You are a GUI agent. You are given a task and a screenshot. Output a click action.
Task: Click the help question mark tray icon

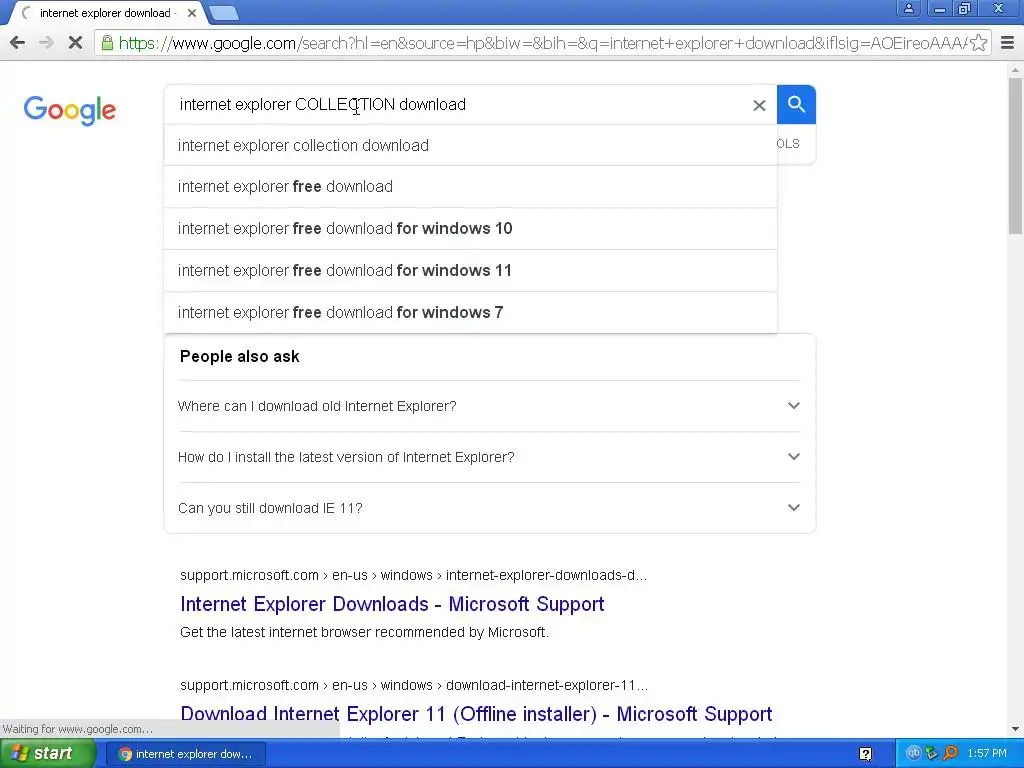pyautogui.click(x=865, y=754)
